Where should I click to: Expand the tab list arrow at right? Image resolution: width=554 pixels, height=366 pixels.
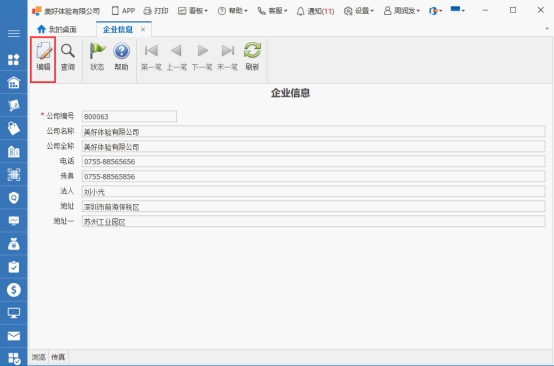547,29
